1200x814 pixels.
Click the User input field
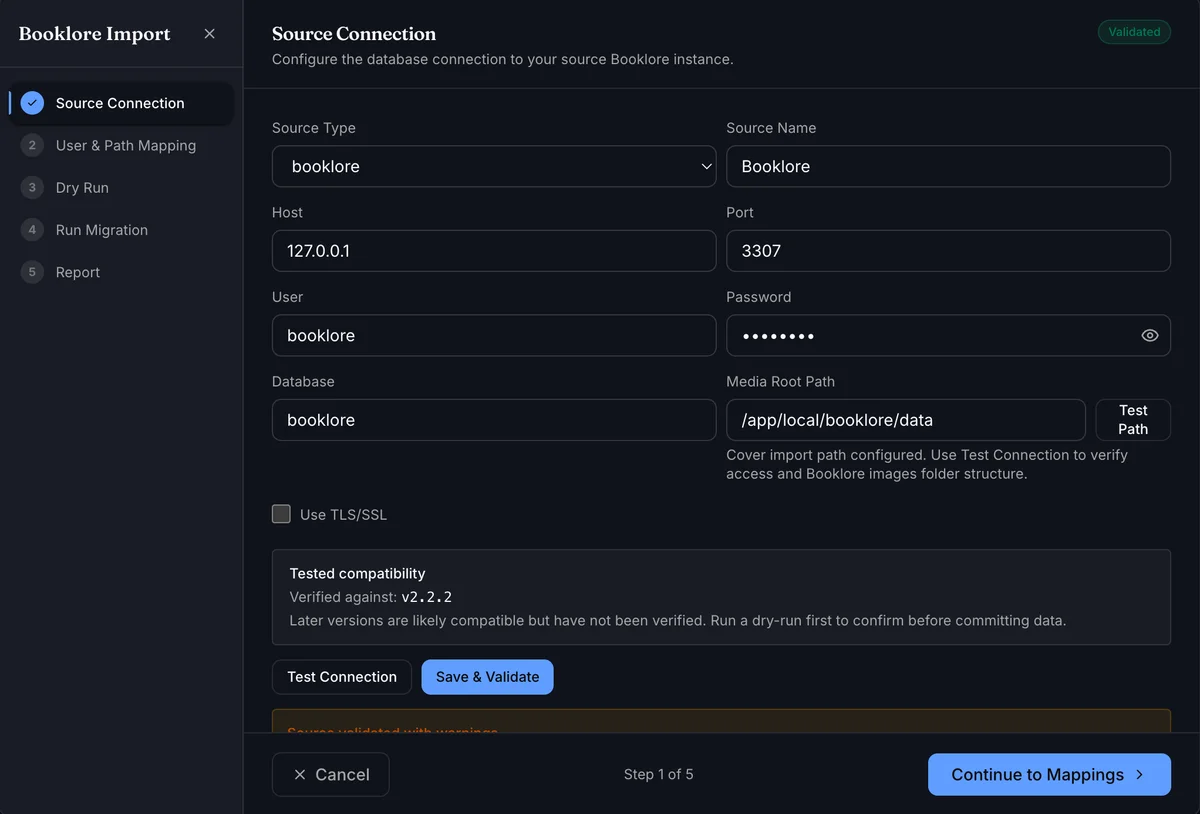point(494,336)
